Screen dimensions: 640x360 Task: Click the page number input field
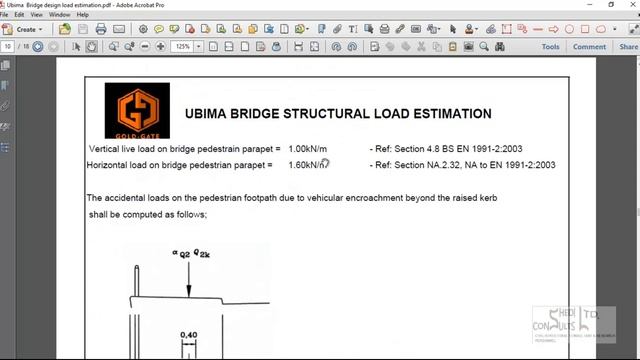coord(7,47)
